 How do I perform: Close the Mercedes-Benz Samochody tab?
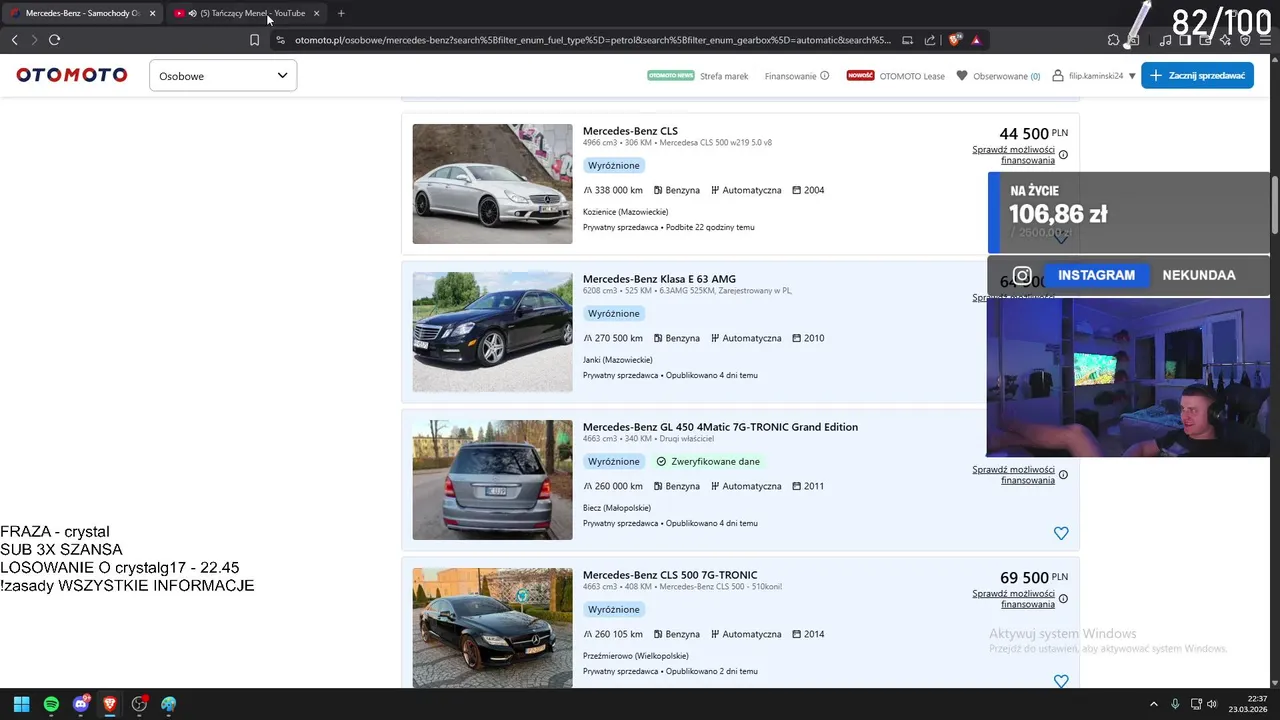point(152,13)
